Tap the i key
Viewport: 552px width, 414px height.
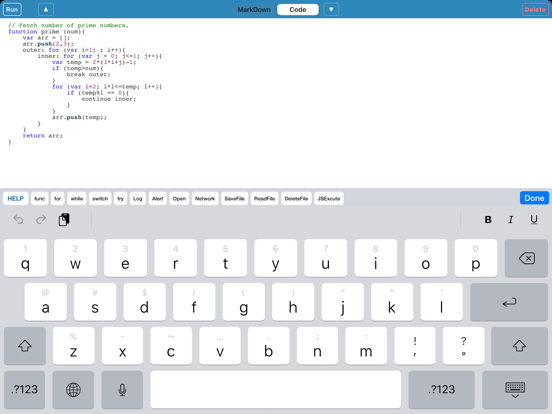(376, 258)
